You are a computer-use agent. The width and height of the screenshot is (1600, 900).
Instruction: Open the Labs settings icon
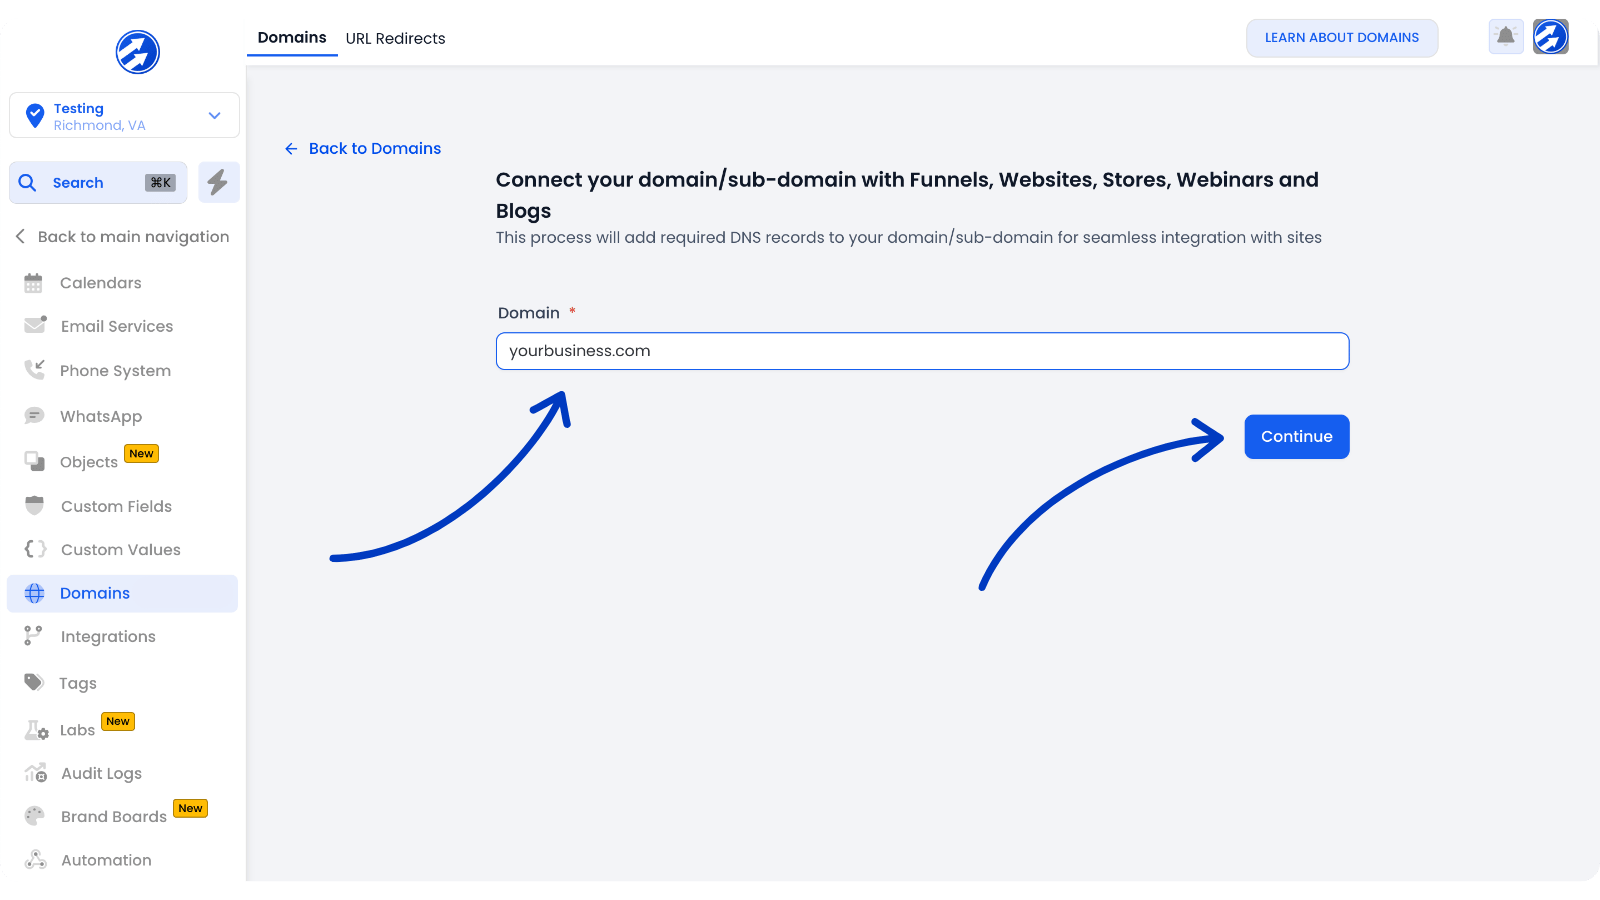[34, 729]
